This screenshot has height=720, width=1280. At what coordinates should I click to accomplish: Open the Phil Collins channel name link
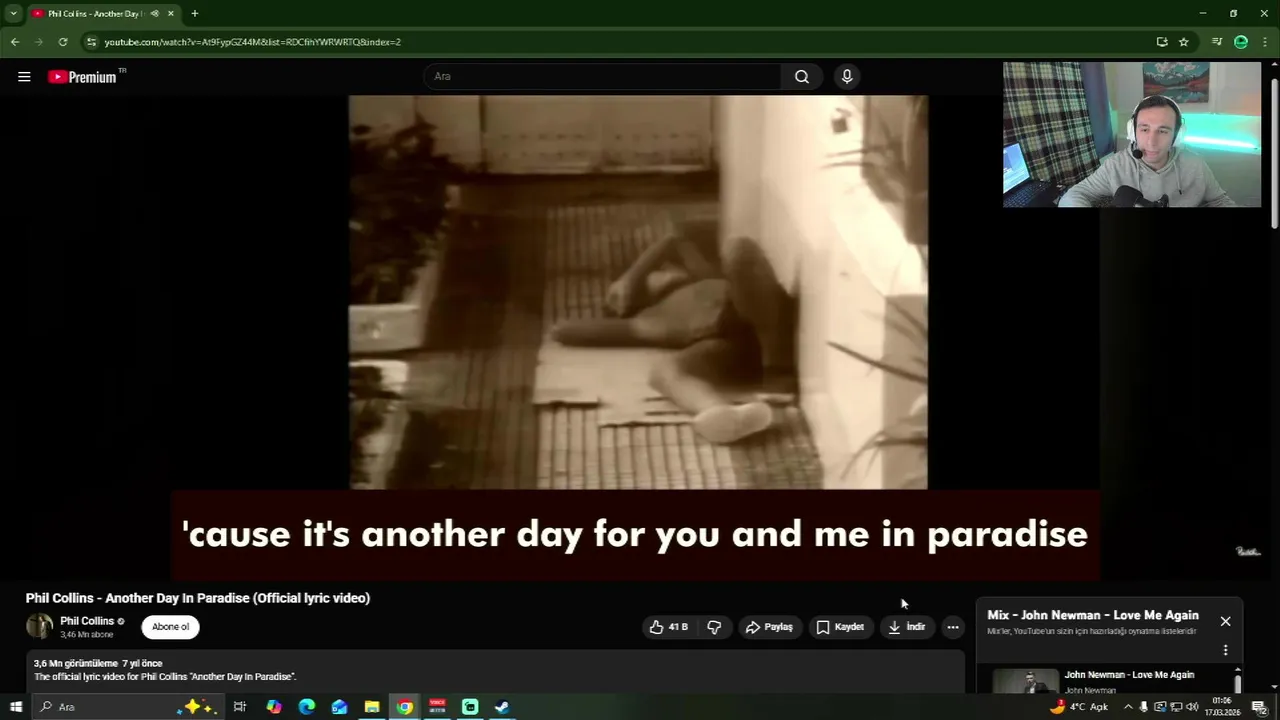[87, 621]
